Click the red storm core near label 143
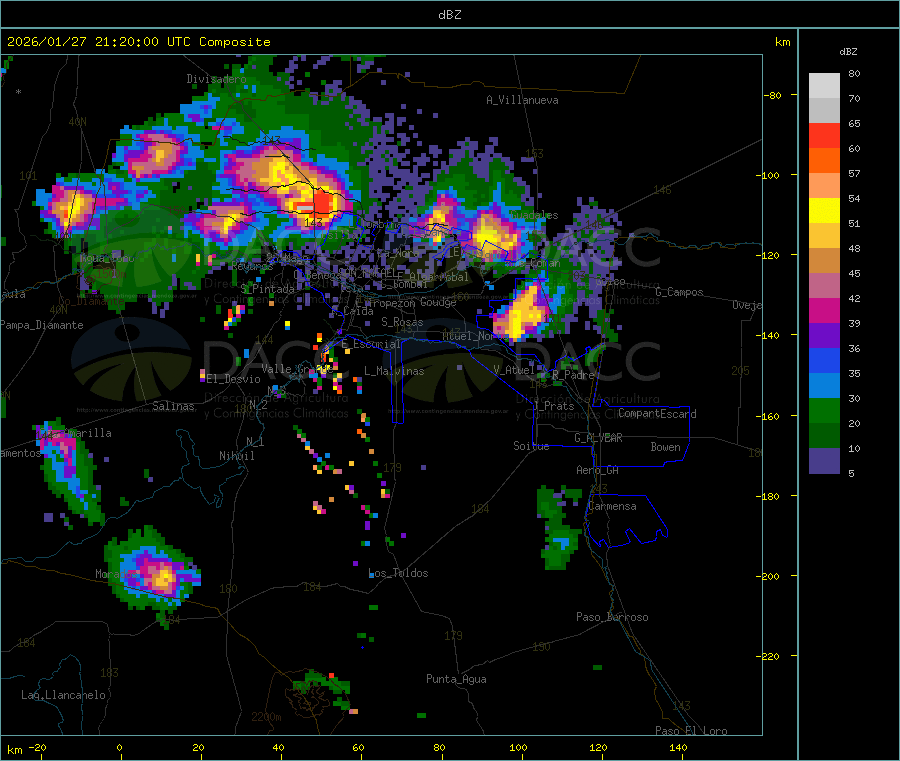 (x=322, y=203)
